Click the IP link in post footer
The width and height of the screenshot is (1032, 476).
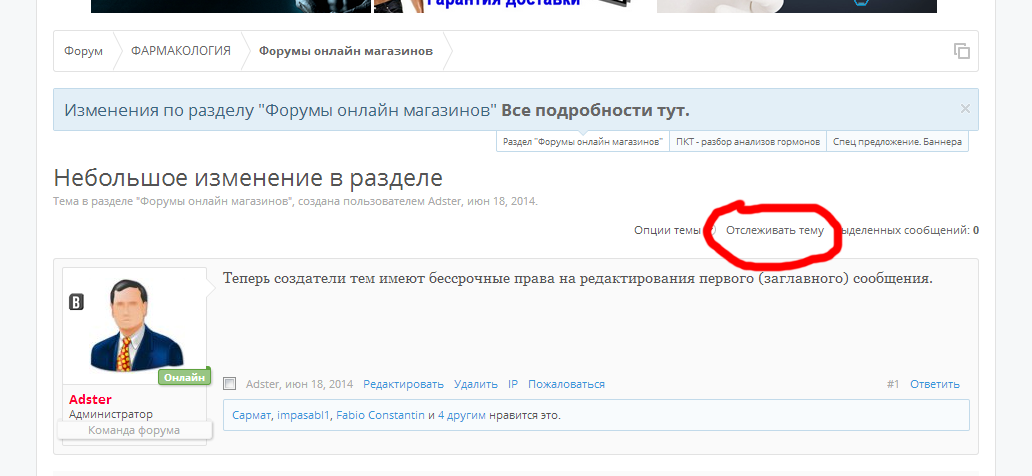coord(513,384)
